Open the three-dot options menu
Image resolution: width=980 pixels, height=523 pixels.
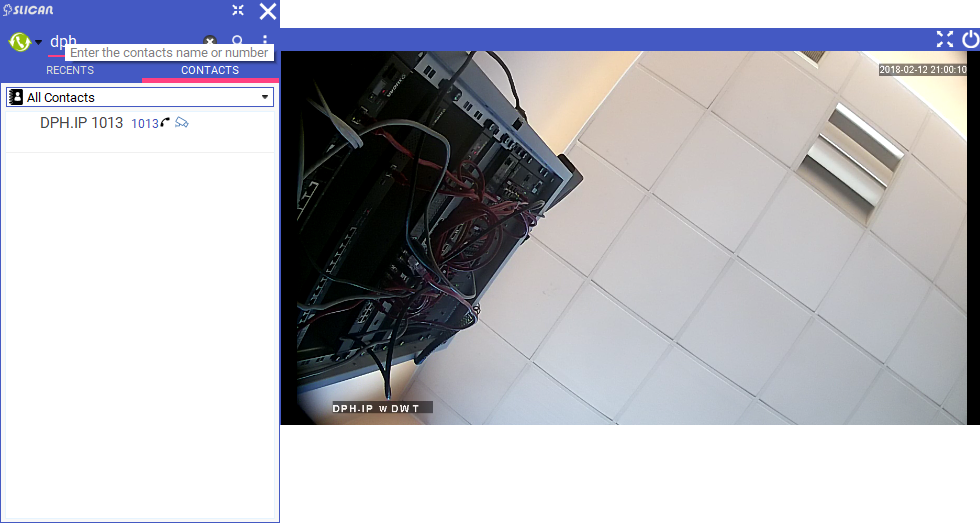click(265, 42)
